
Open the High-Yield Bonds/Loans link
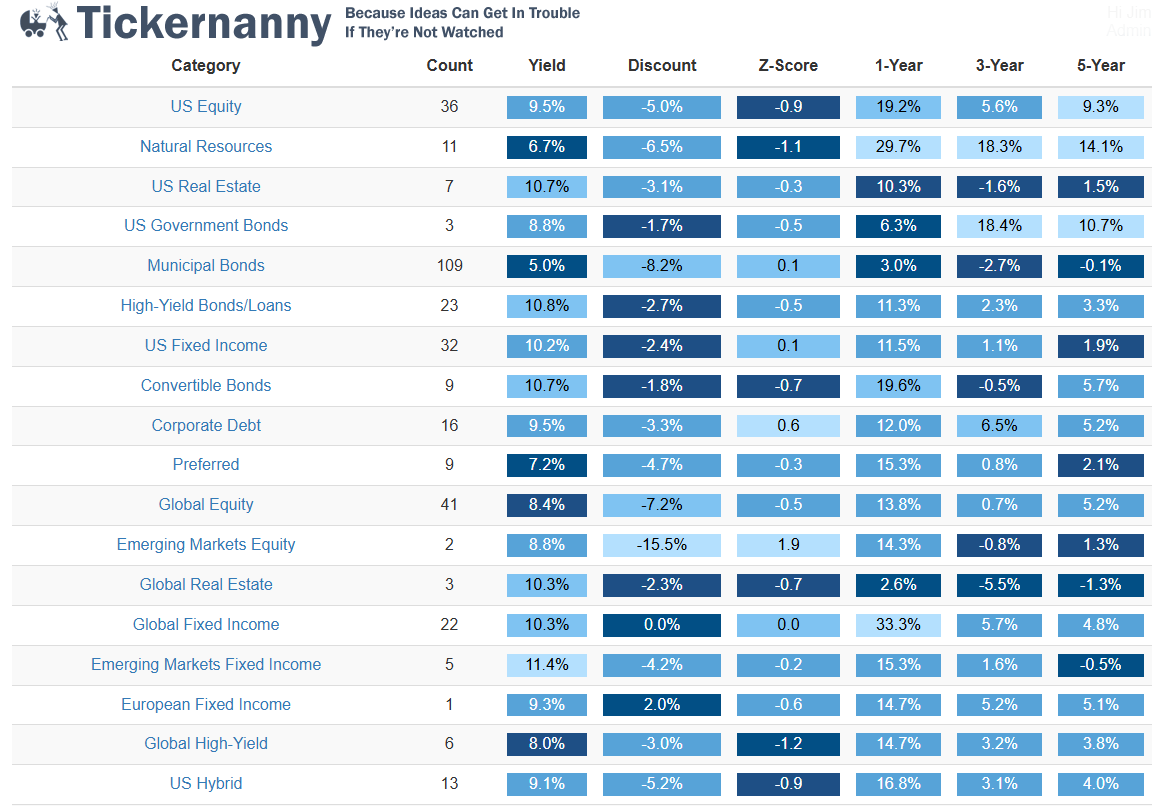coord(206,306)
